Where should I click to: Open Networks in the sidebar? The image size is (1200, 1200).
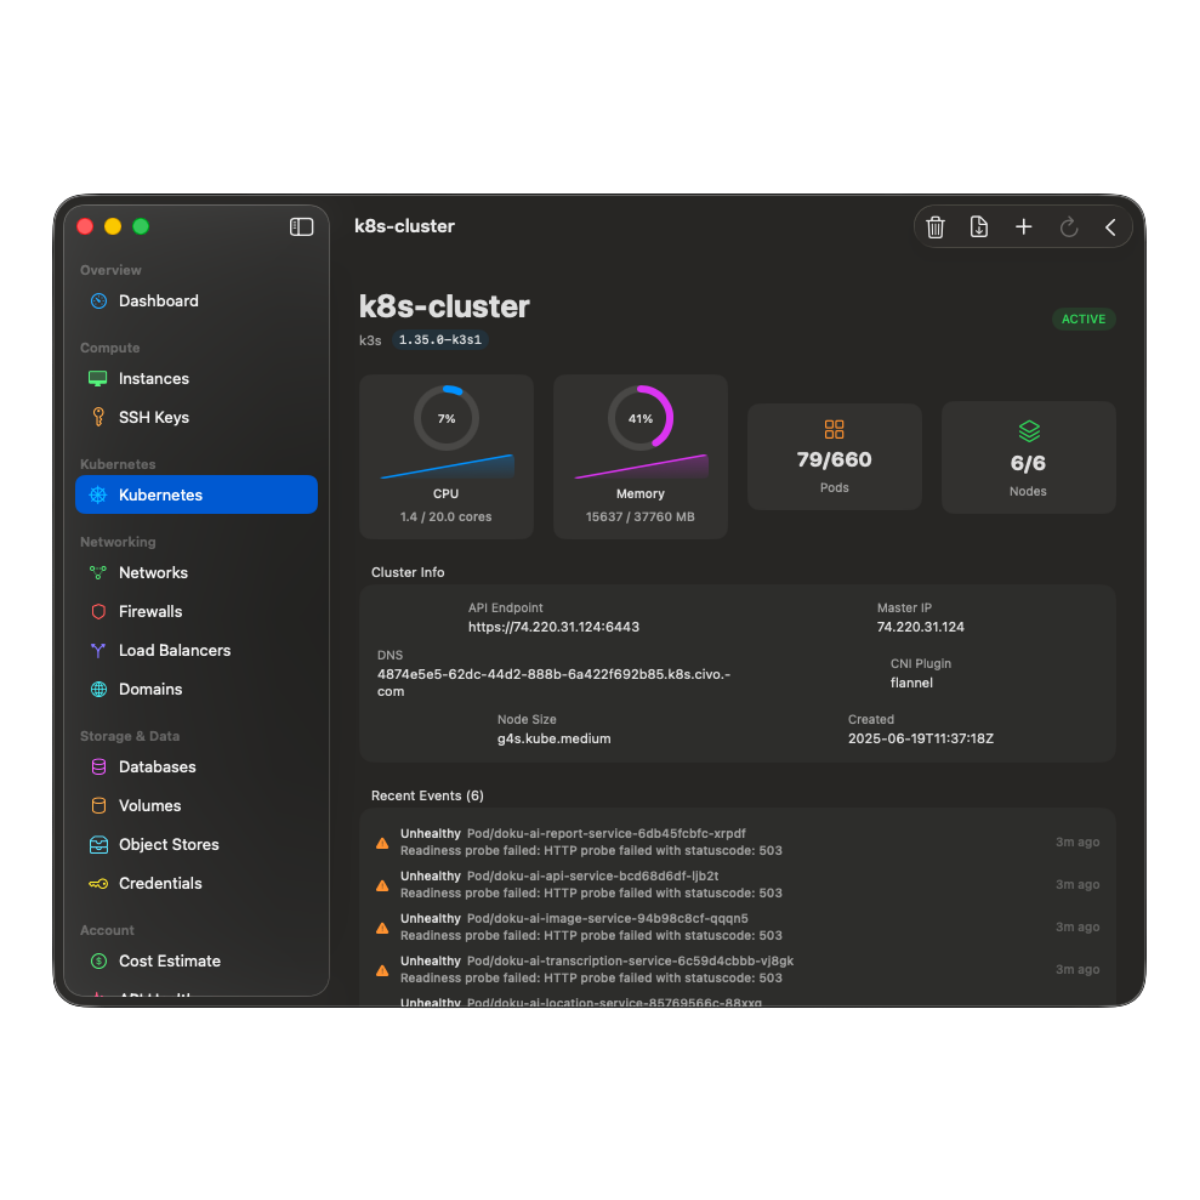pyautogui.click(x=196, y=573)
